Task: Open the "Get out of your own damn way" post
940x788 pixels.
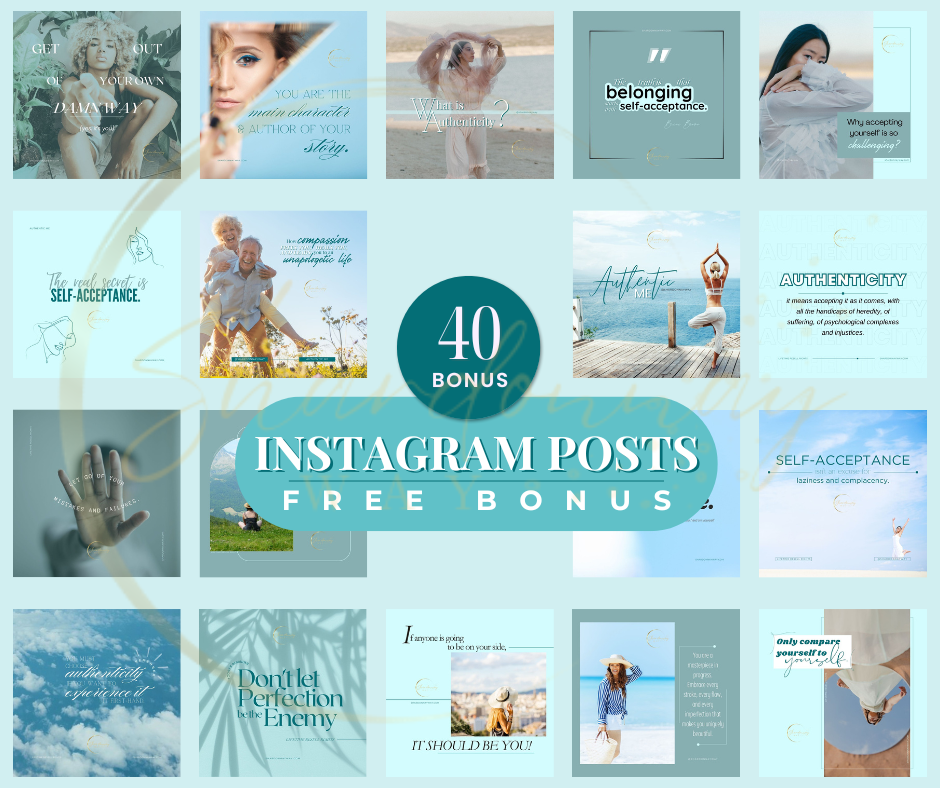Action: pos(97,95)
